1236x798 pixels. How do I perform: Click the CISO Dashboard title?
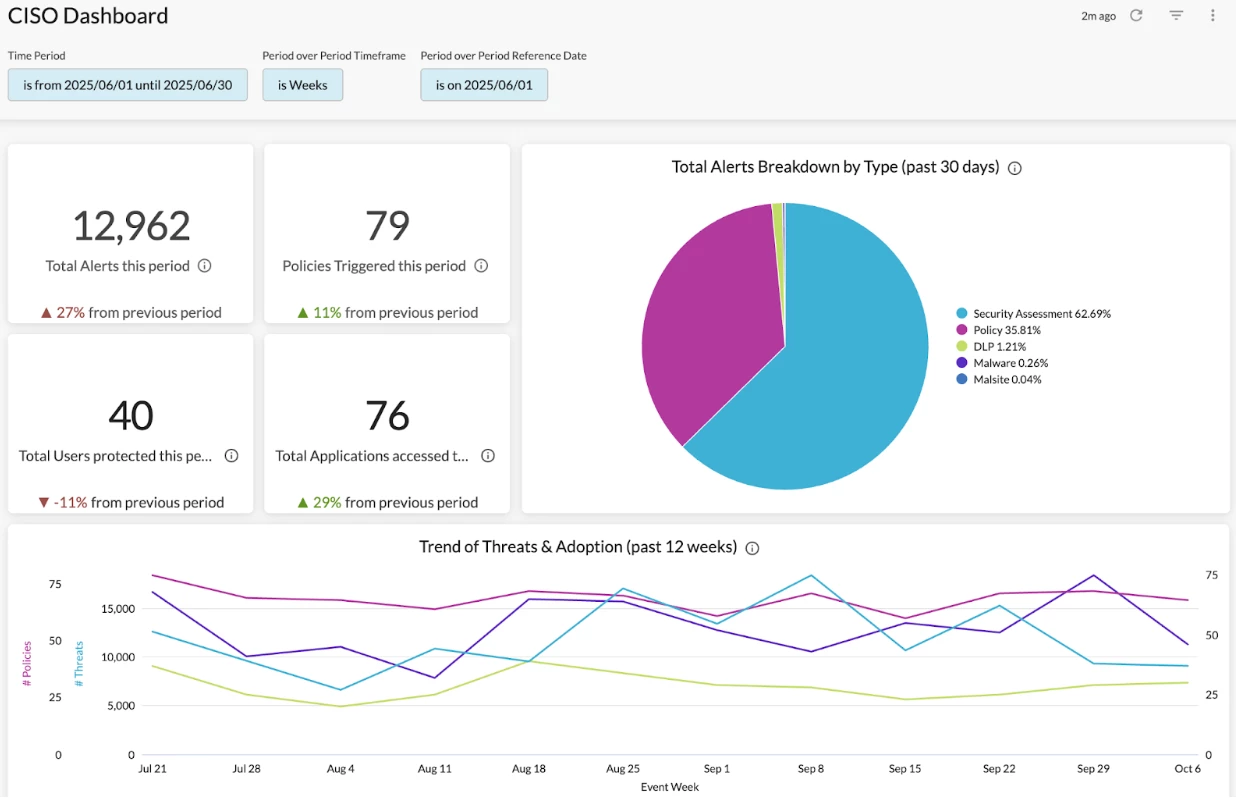click(88, 16)
